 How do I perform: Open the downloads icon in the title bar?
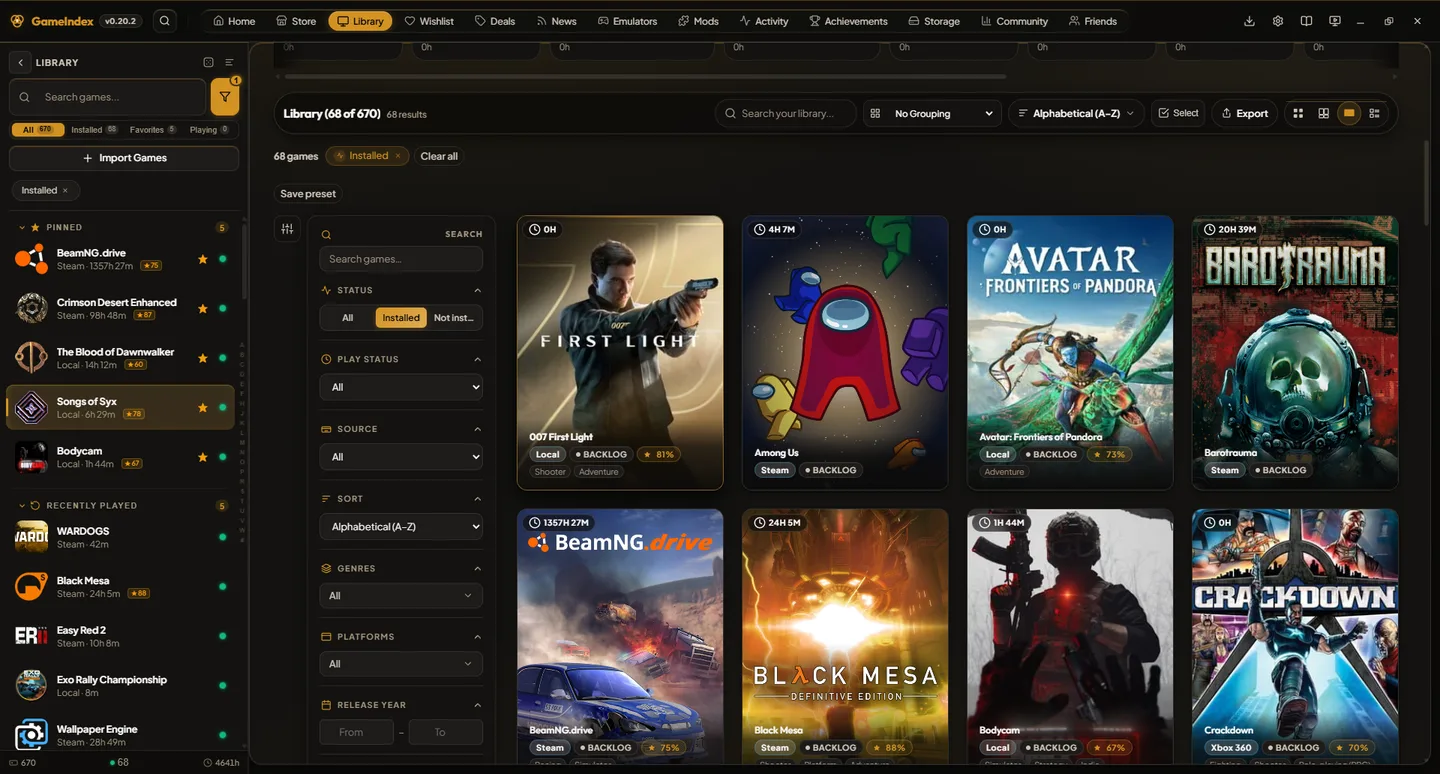pos(1249,21)
